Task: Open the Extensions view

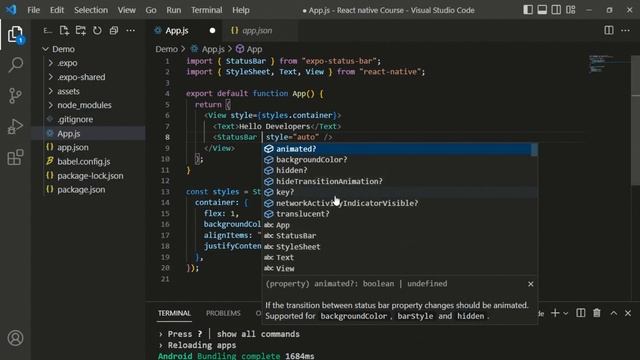Action: coord(16,158)
